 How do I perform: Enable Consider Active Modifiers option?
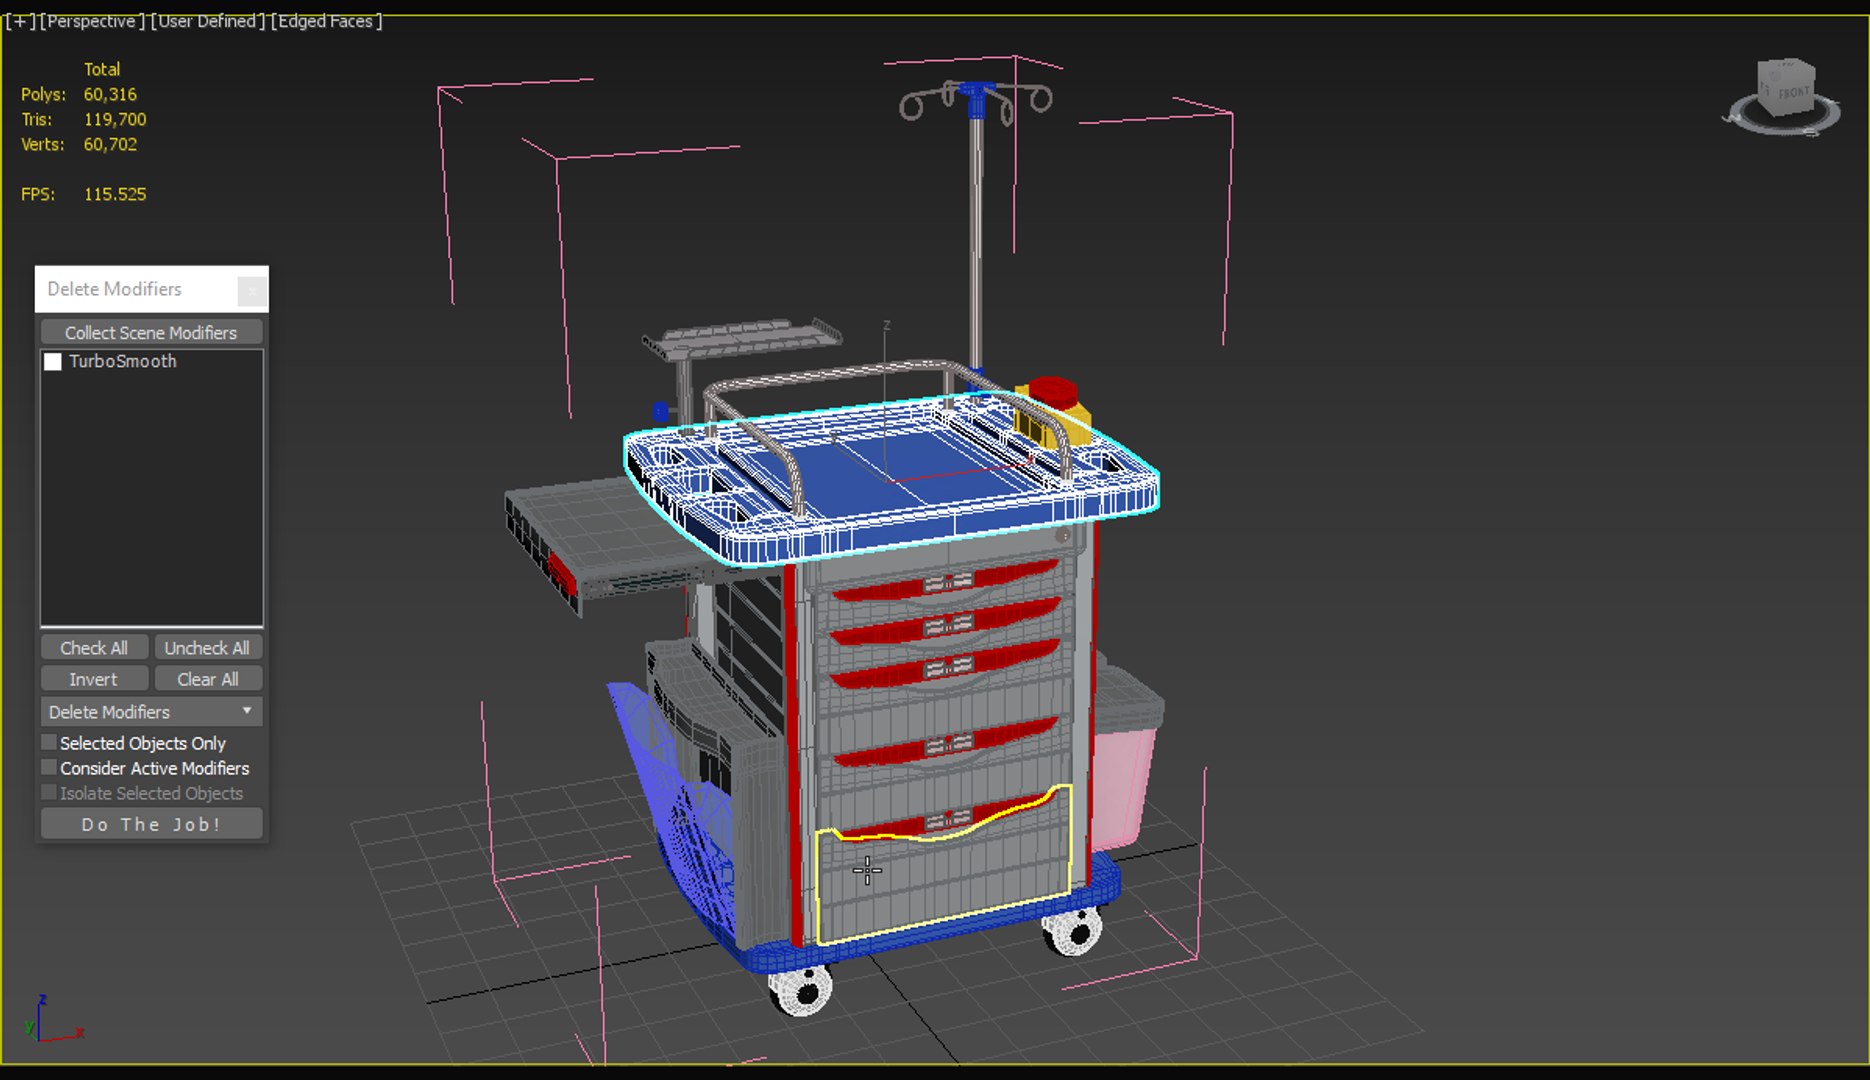(49, 768)
